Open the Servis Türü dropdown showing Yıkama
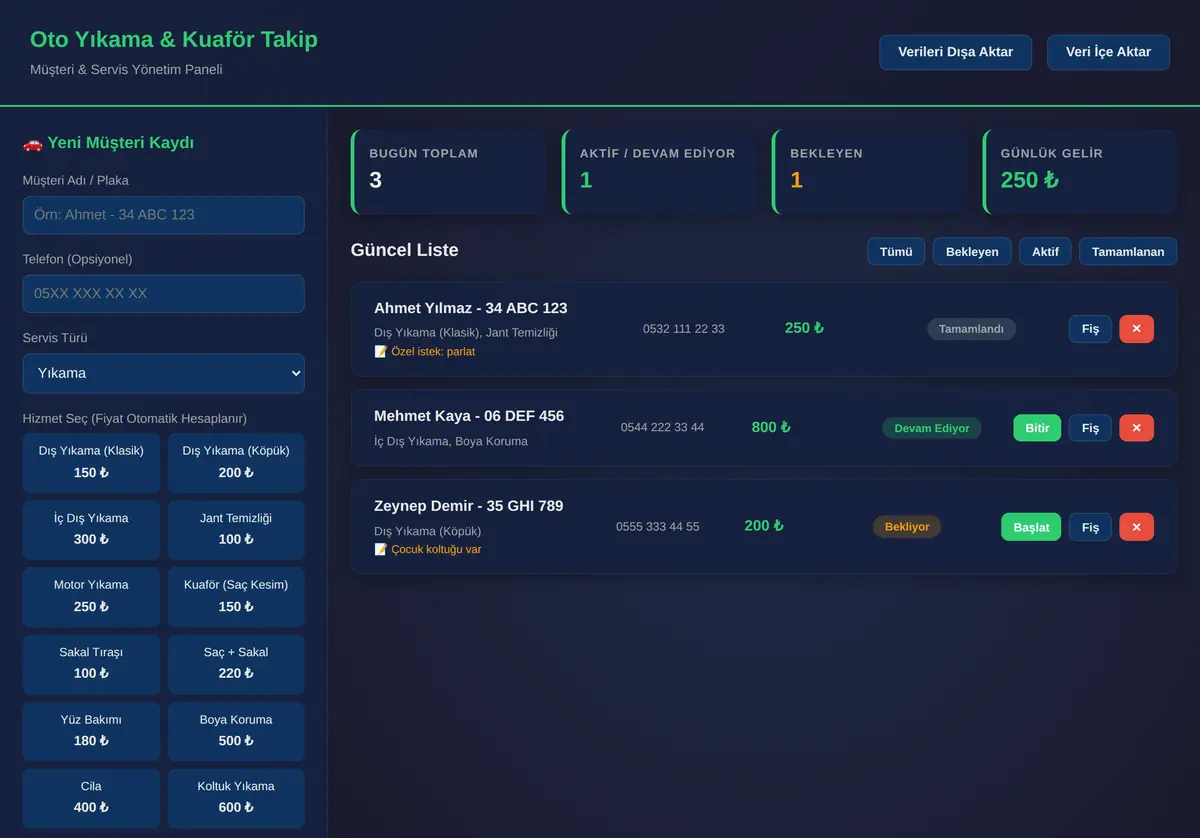The width and height of the screenshot is (1200, 838). (x=164, y=373)
